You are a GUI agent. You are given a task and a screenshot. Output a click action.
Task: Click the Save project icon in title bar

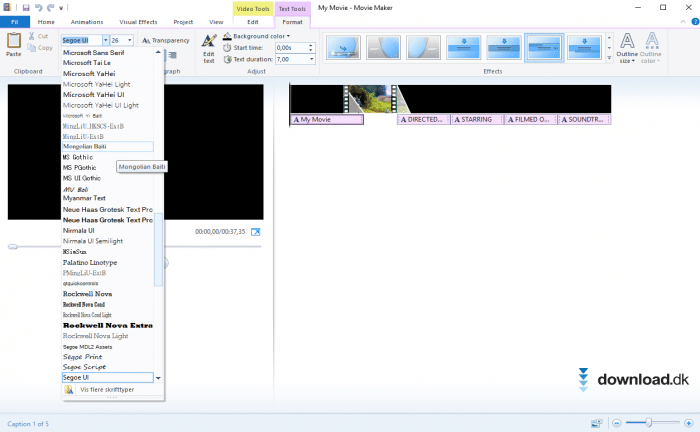[x=26, y=8]
